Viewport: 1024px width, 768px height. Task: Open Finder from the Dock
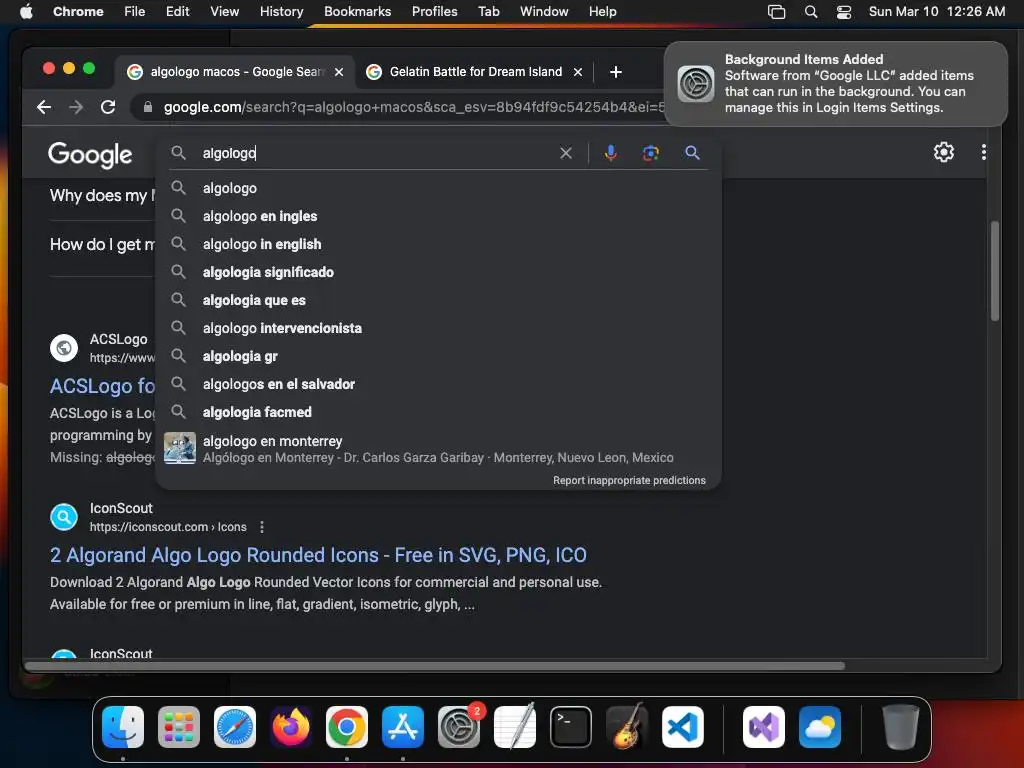tap(123, 727)
